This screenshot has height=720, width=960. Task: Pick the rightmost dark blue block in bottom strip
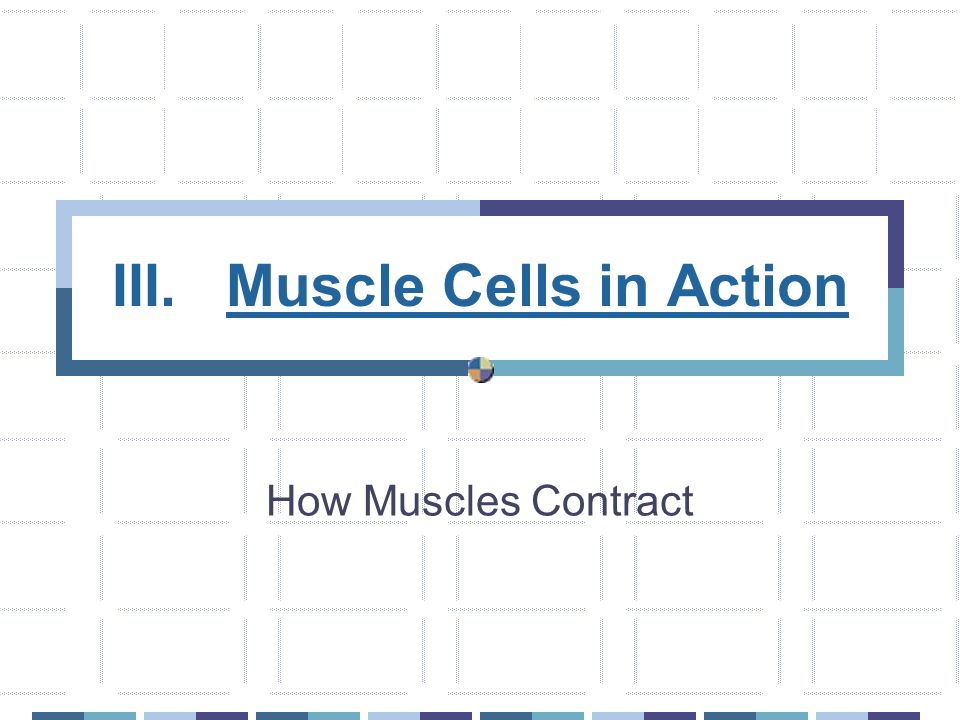click(x=730, y=716)
